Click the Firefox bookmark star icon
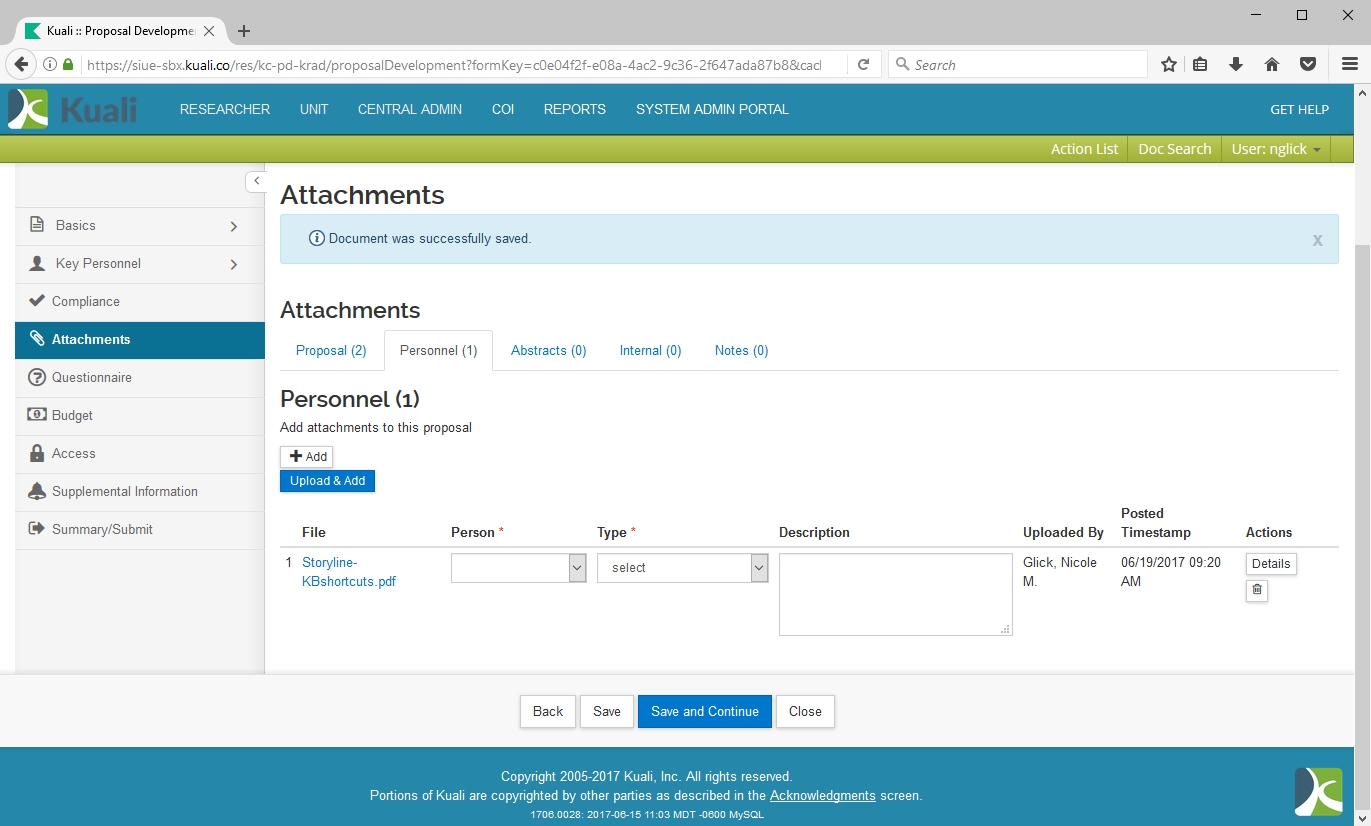 (1168, 65)
